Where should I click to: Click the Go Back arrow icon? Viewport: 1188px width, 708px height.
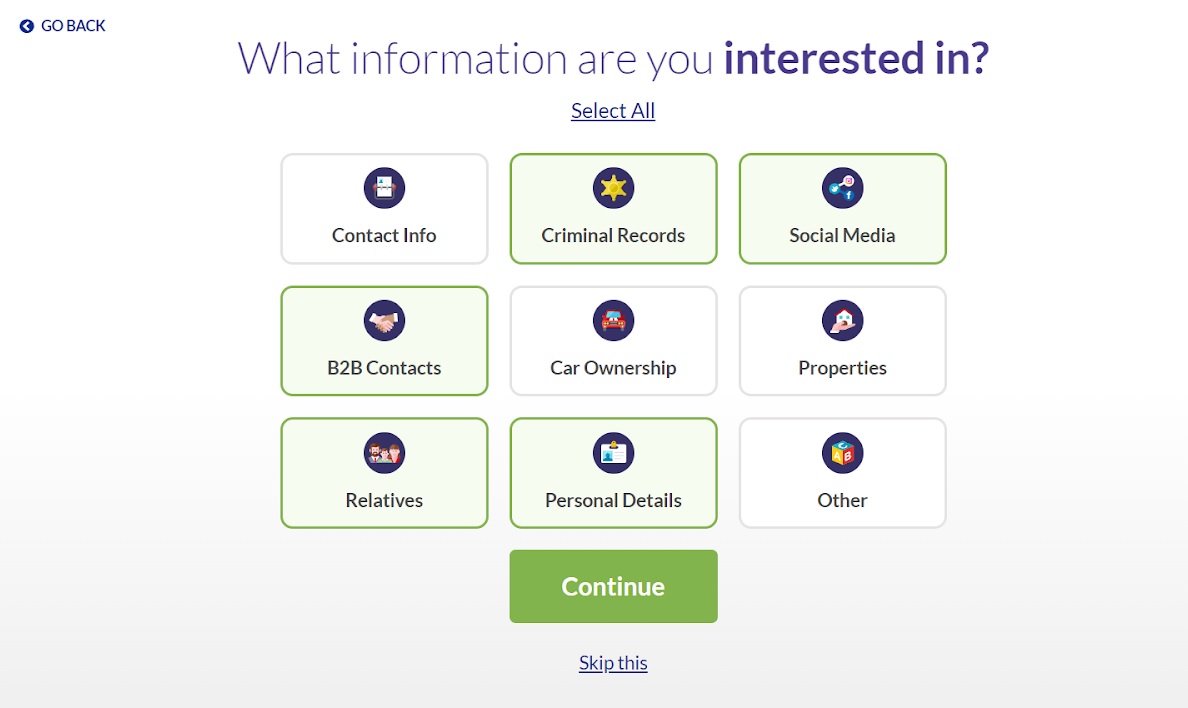coord(27,26)
